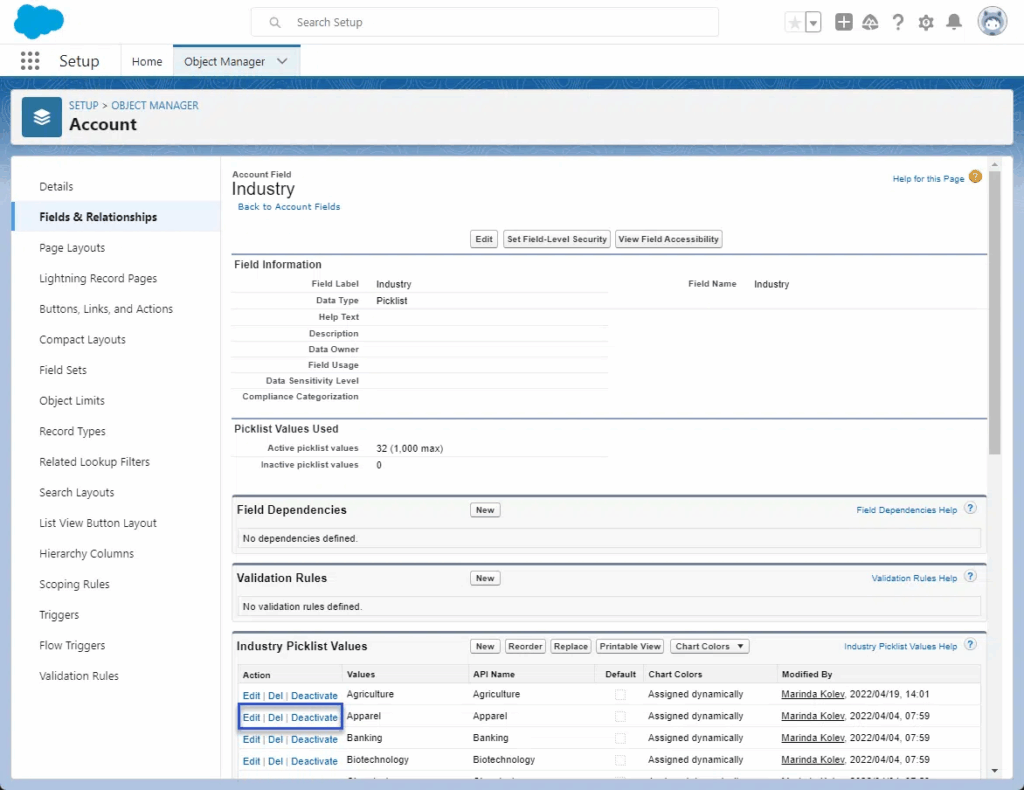
Task: Toggle Default checkbox for Agriculture
Action: tap(620, 694)
